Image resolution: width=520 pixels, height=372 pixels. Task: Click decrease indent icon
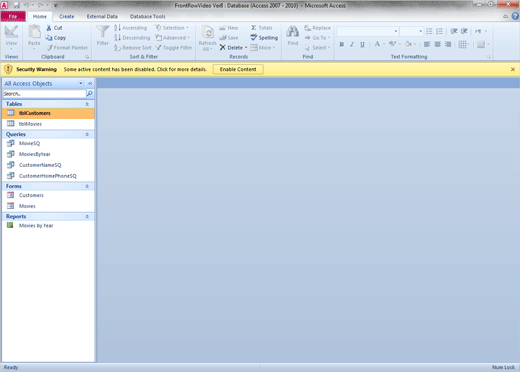tap(454, 31)
